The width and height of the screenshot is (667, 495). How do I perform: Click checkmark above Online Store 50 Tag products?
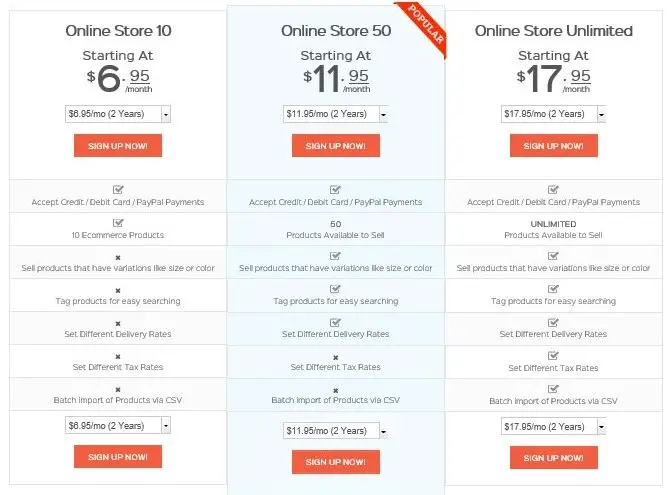pos(335,289)
